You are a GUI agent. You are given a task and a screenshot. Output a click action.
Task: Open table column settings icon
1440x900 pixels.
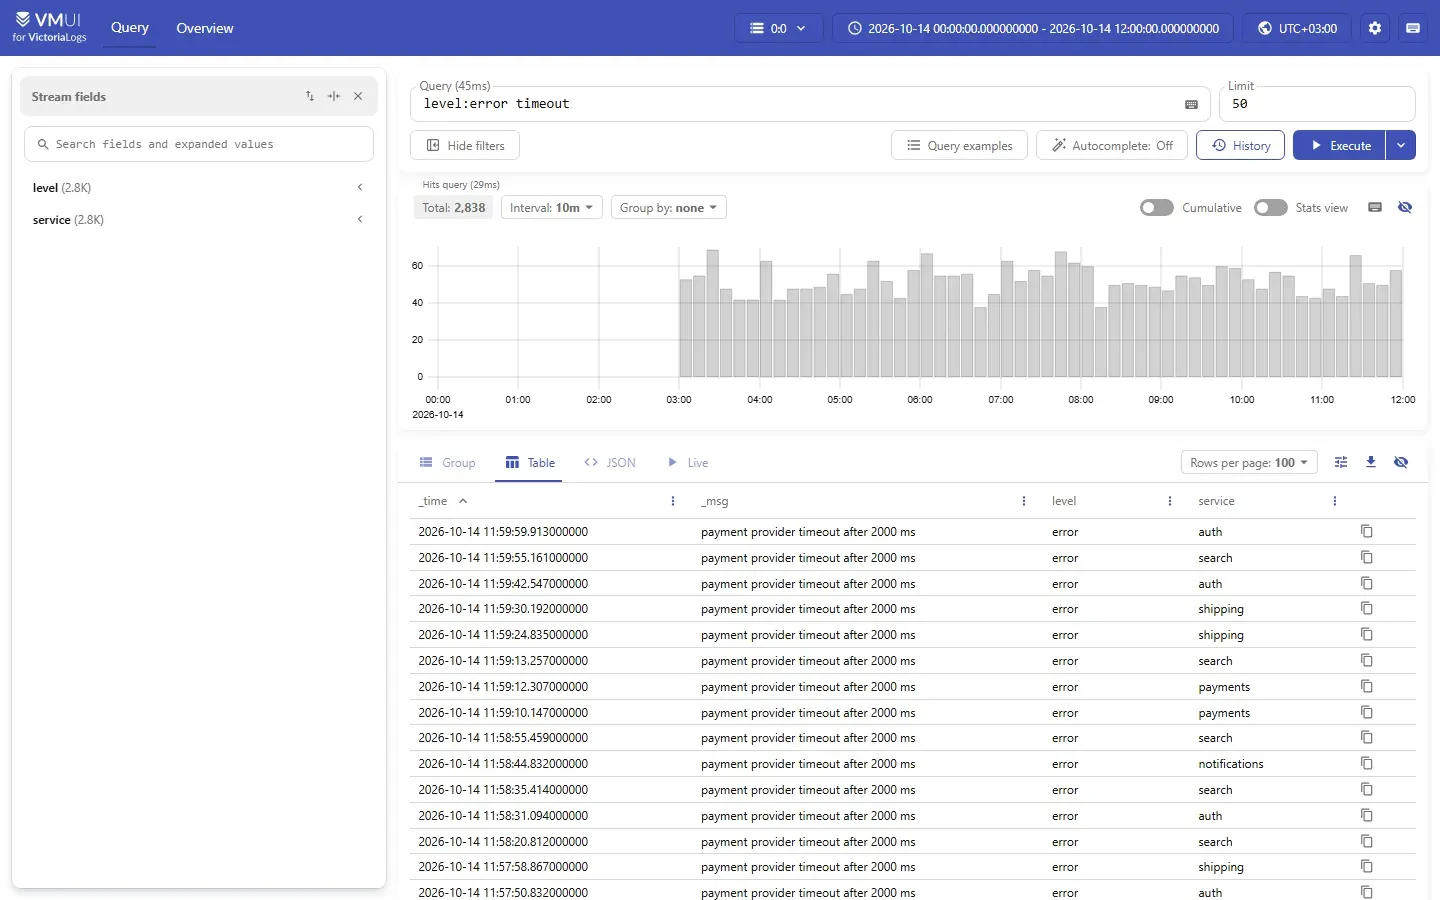[x=1341, y=462]
